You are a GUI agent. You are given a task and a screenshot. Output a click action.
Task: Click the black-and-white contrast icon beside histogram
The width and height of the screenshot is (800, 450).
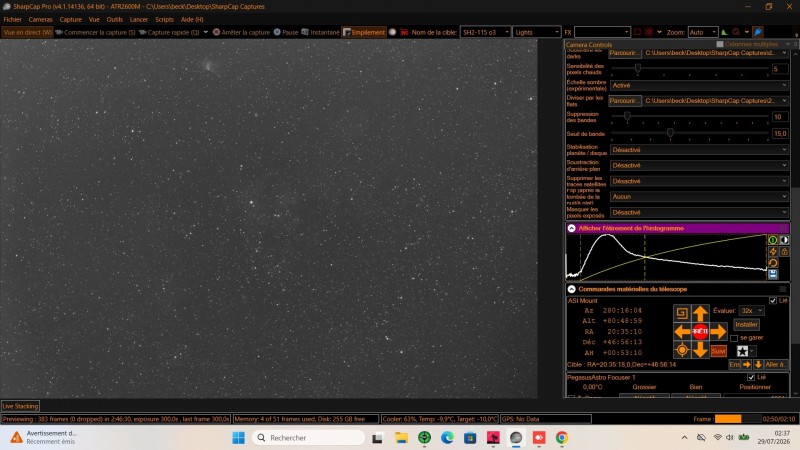(784, 240)
